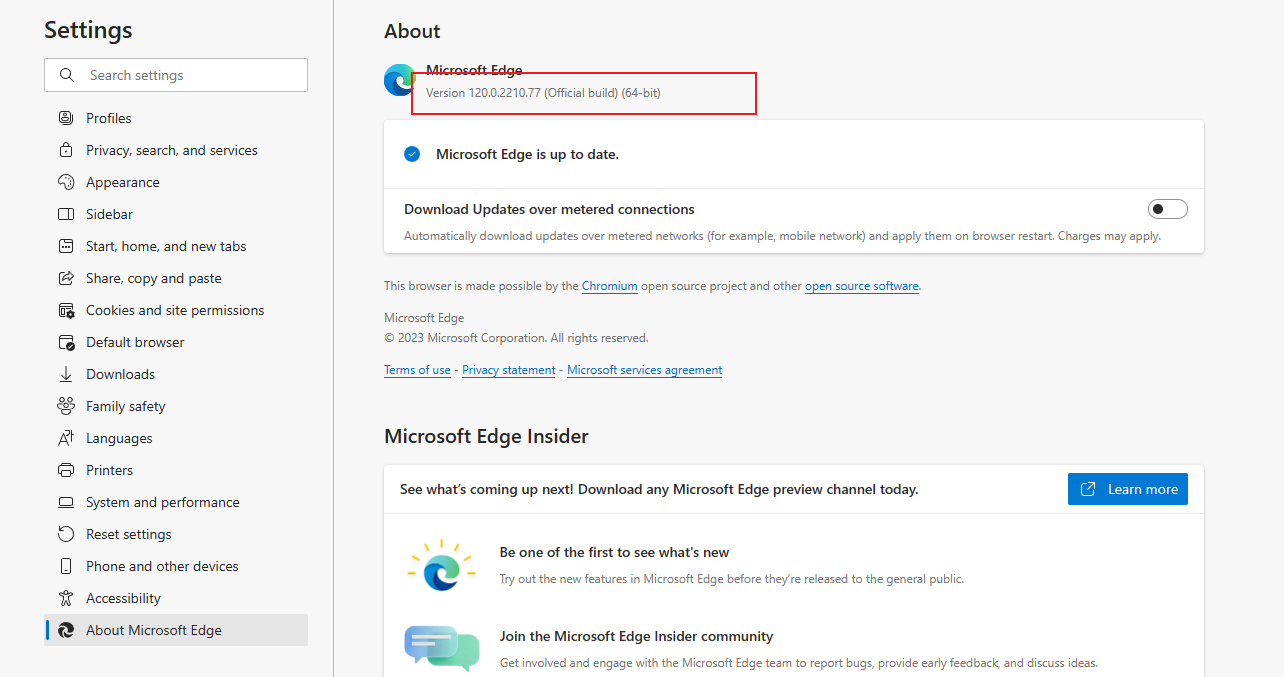The height and width of the screenshot is (677, 1284).
Task: Click the 2023 Microsoft Corporation copyright text
Action: [x=516, y=338]
